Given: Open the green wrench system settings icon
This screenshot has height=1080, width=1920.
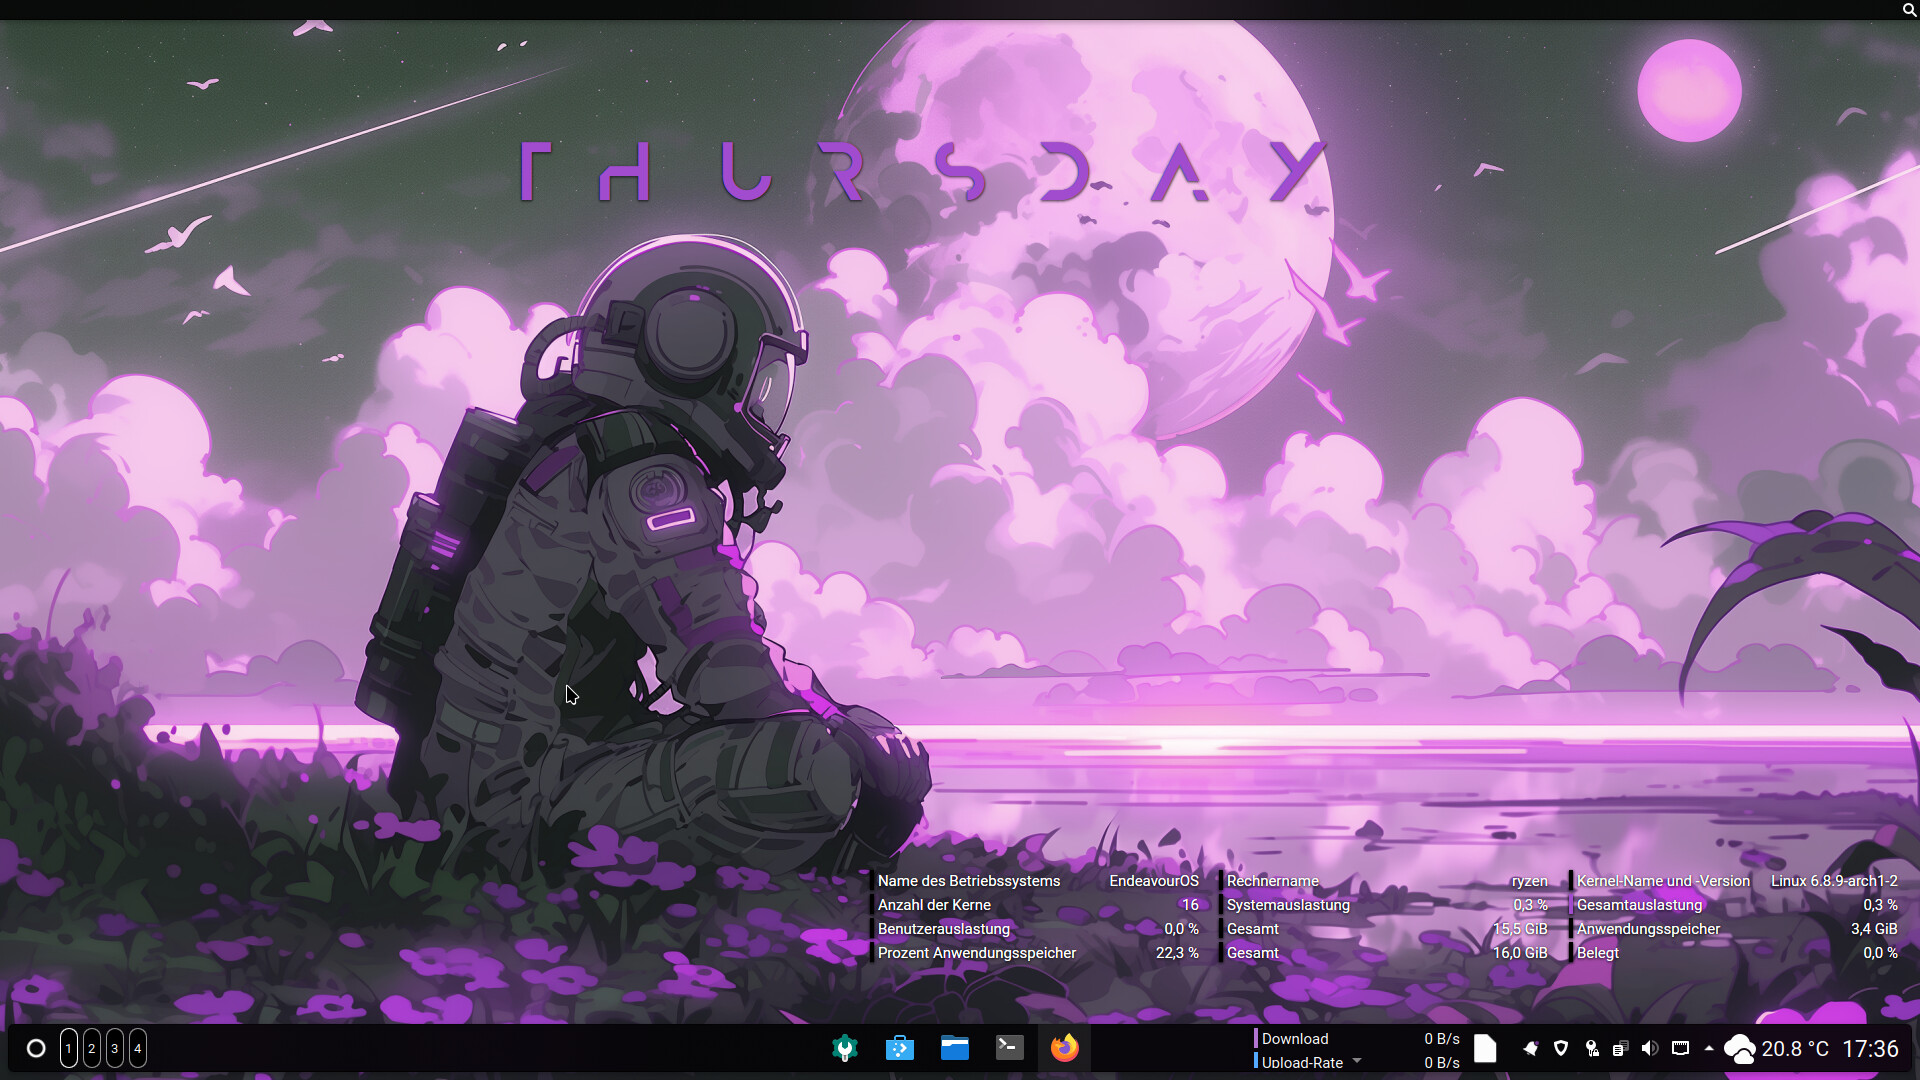Looking at the screenshot, I should click(x=845, y=1048).
